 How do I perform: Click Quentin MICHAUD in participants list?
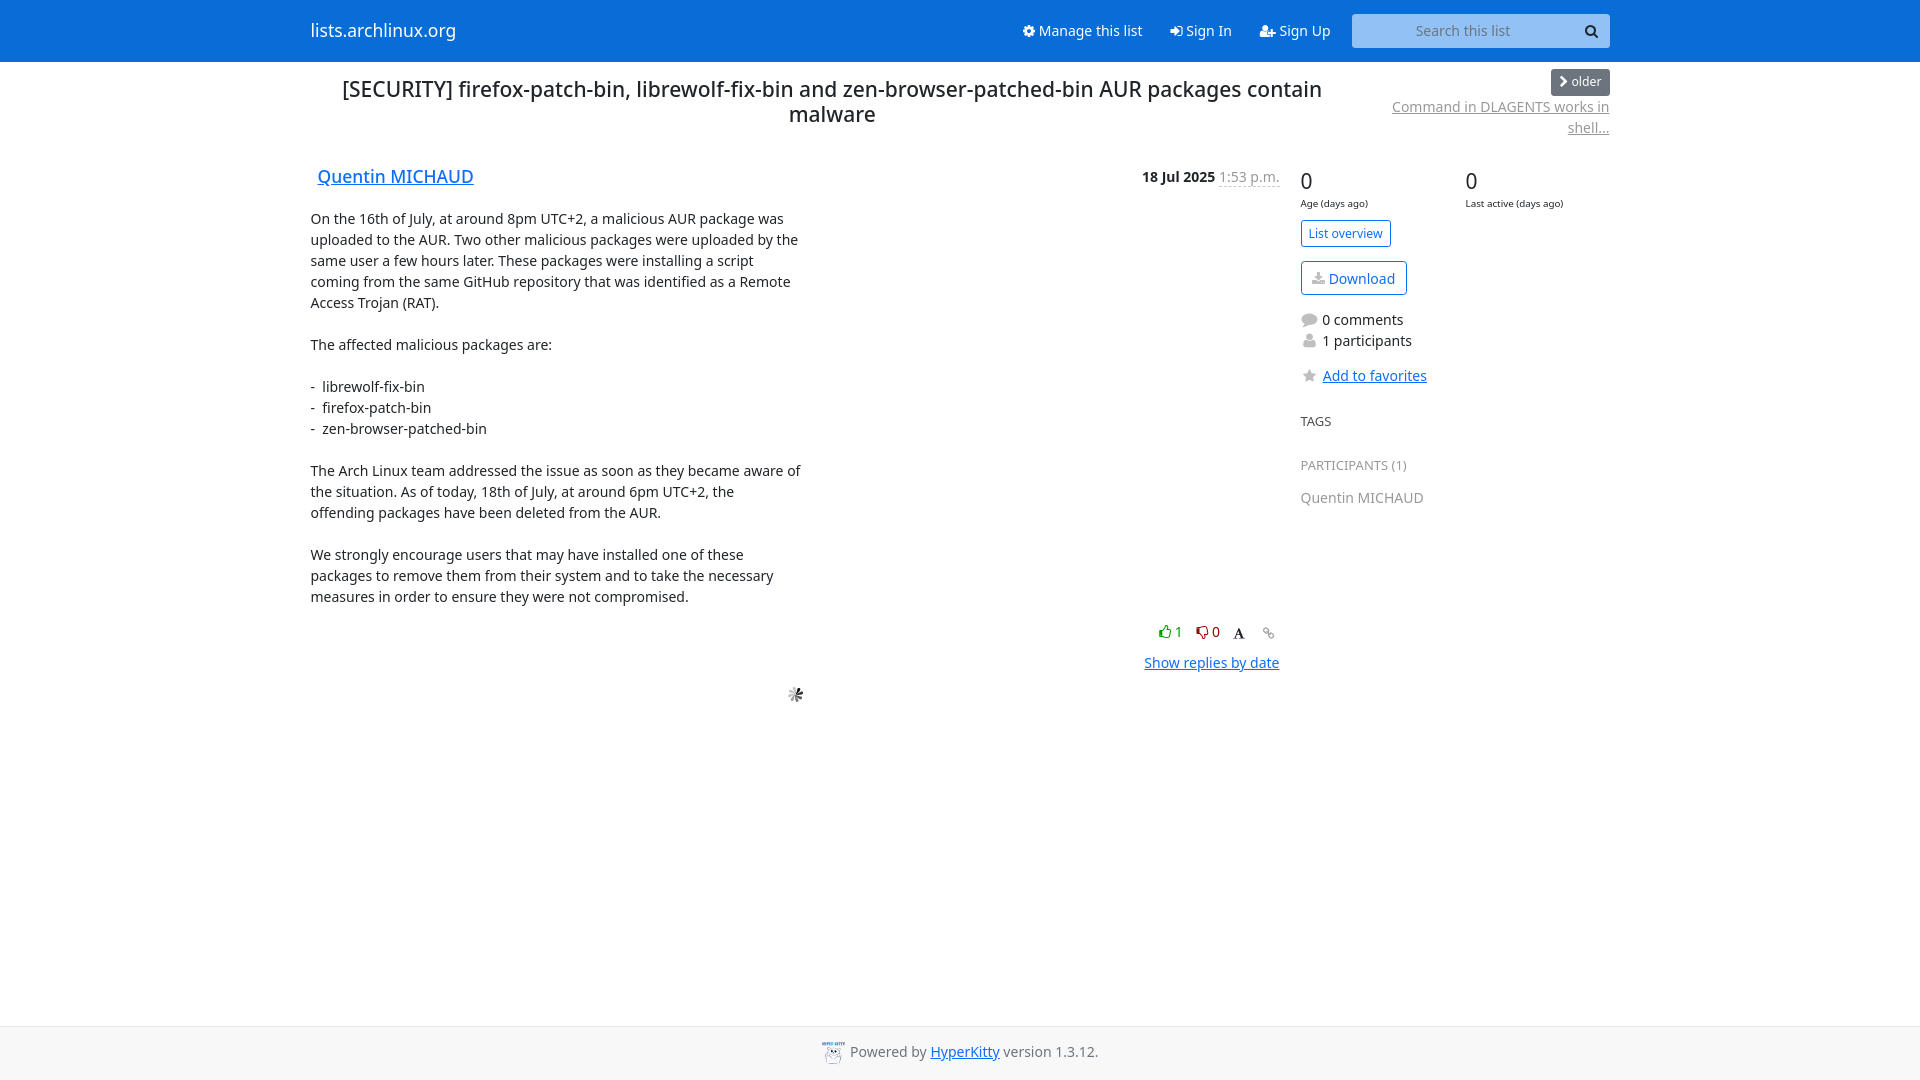(1361, 498)
